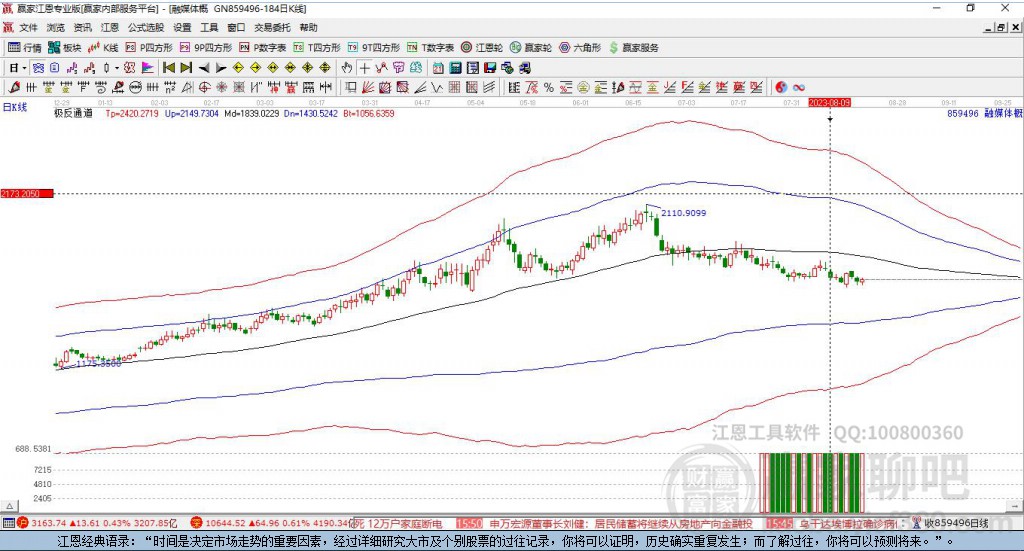Viewport: 1024px width, 551px height.
Task: Open the 江恩轮 Gann wheel tool
Action: (x=482, y=48)
